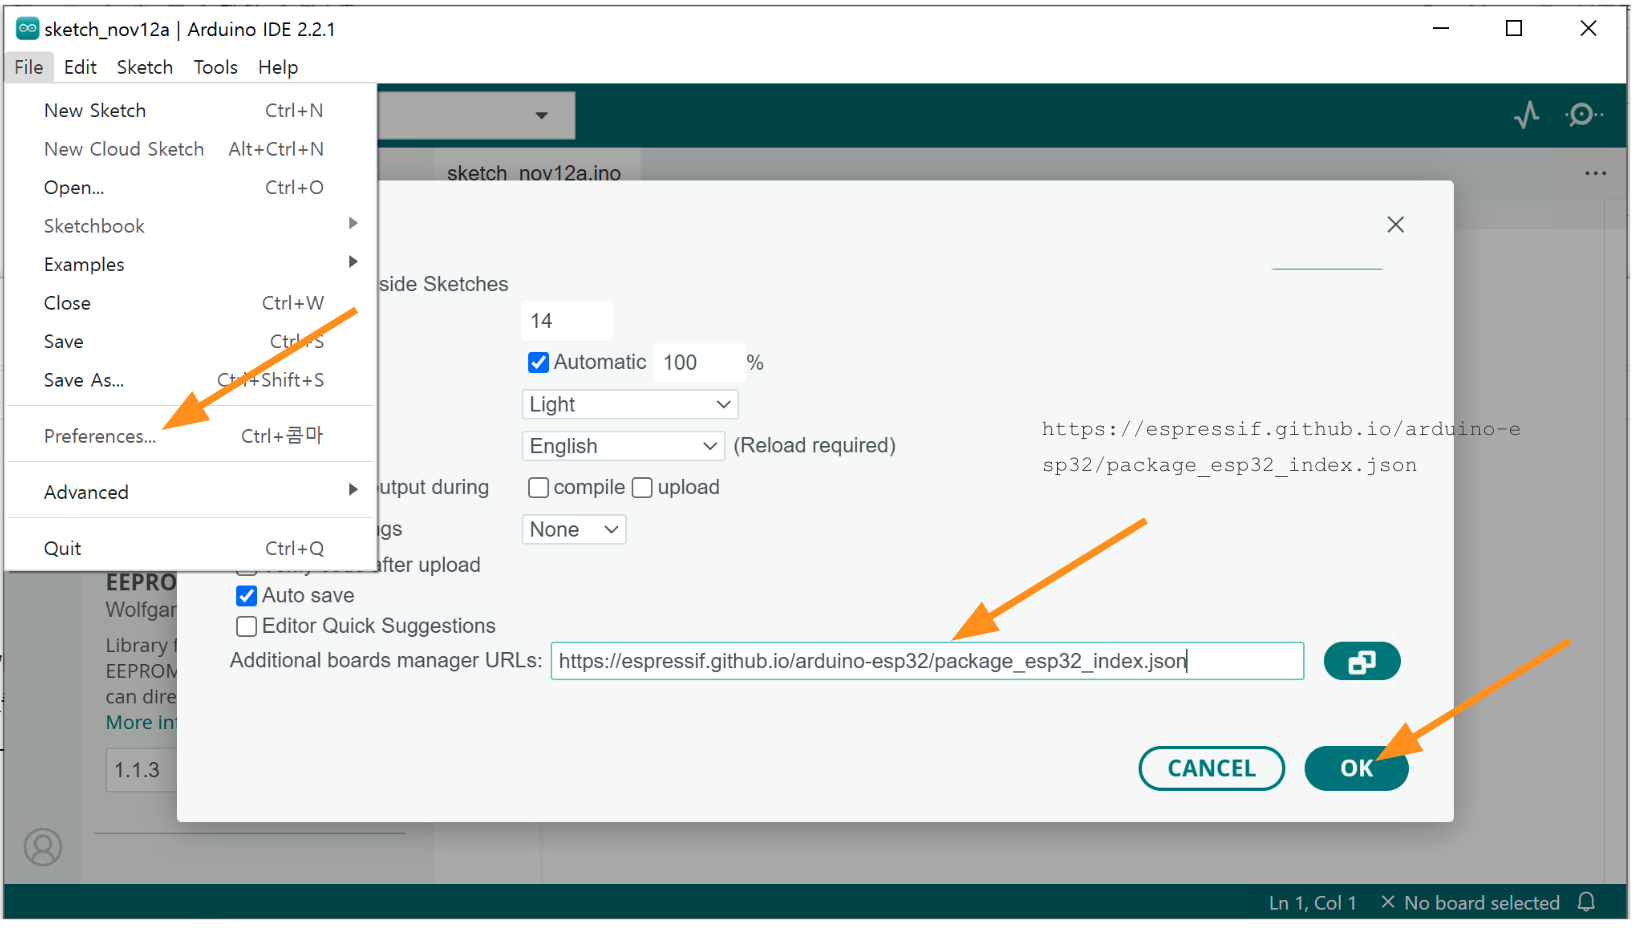
Task: Choose New Sketch menu entry
Action: (x=190, y=110)
